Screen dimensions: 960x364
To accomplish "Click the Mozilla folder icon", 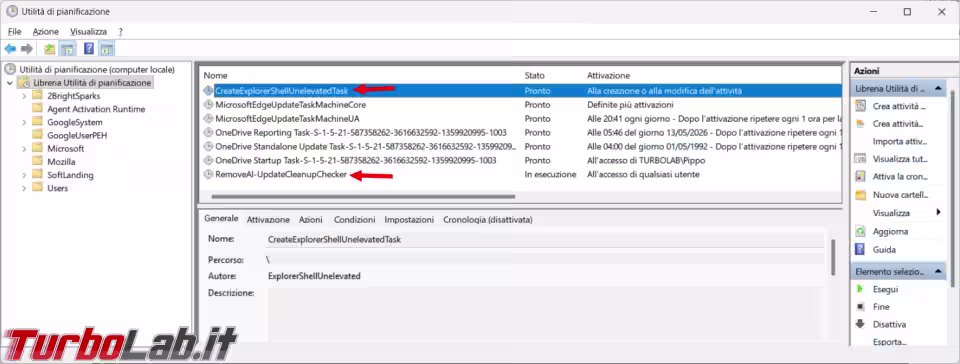I will coord(37,162).
